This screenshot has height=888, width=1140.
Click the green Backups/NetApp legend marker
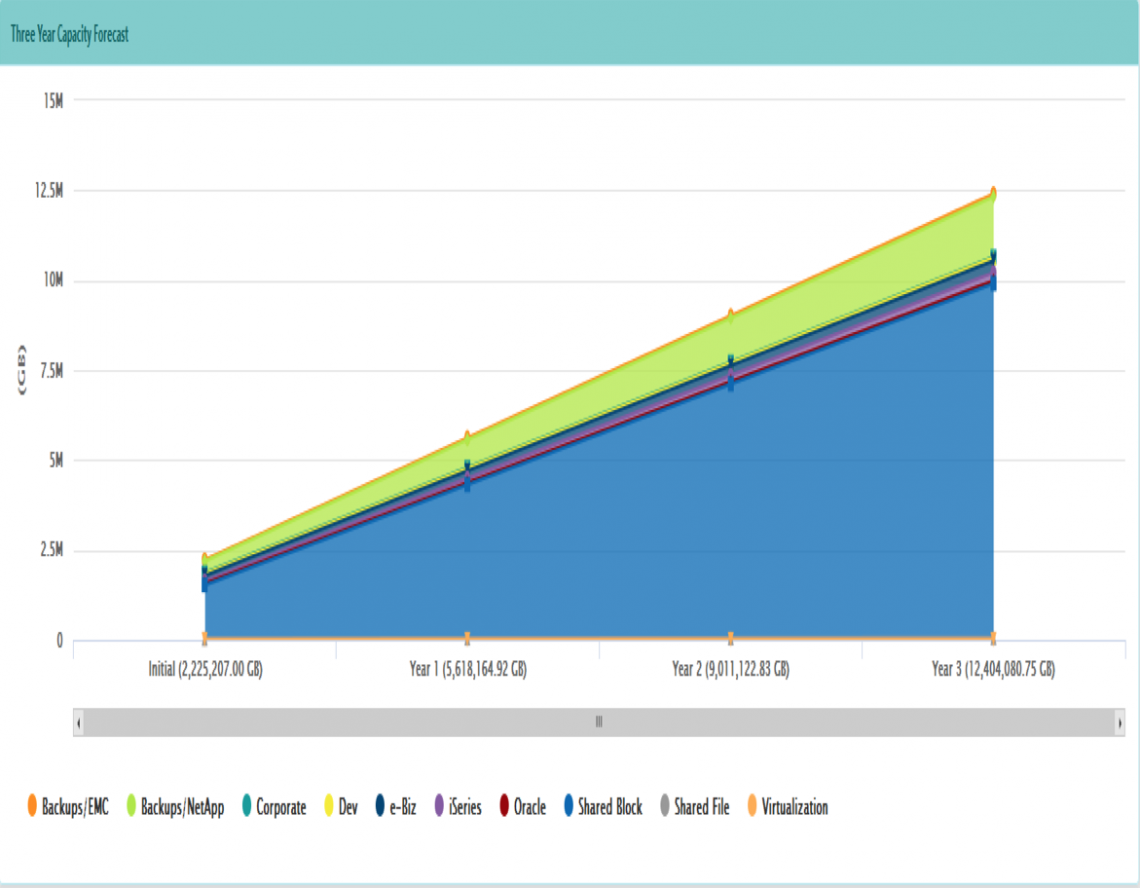(130, 806)
